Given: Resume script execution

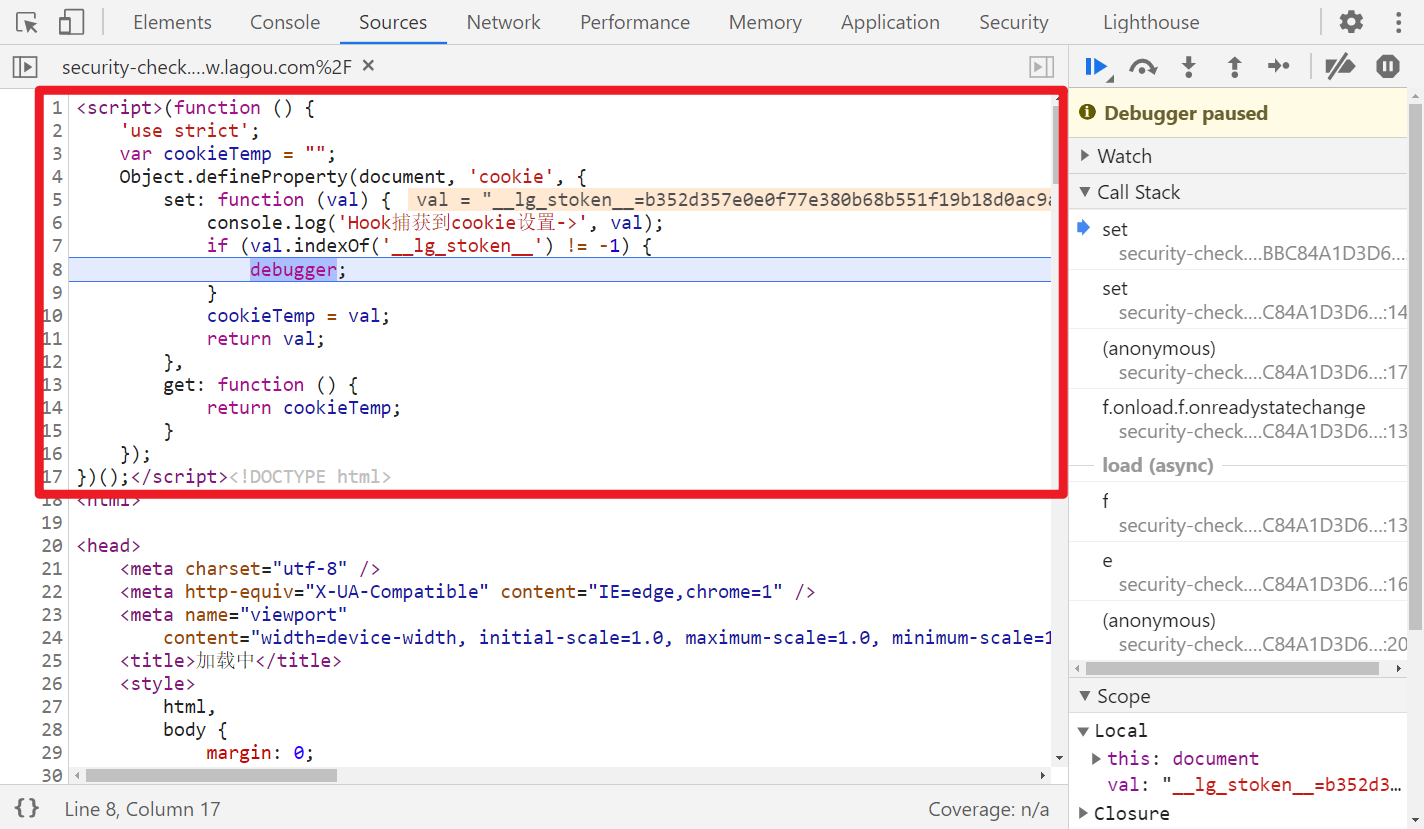Looking at the screenshot, I should pyautogui.click(x=1097, y=67).
